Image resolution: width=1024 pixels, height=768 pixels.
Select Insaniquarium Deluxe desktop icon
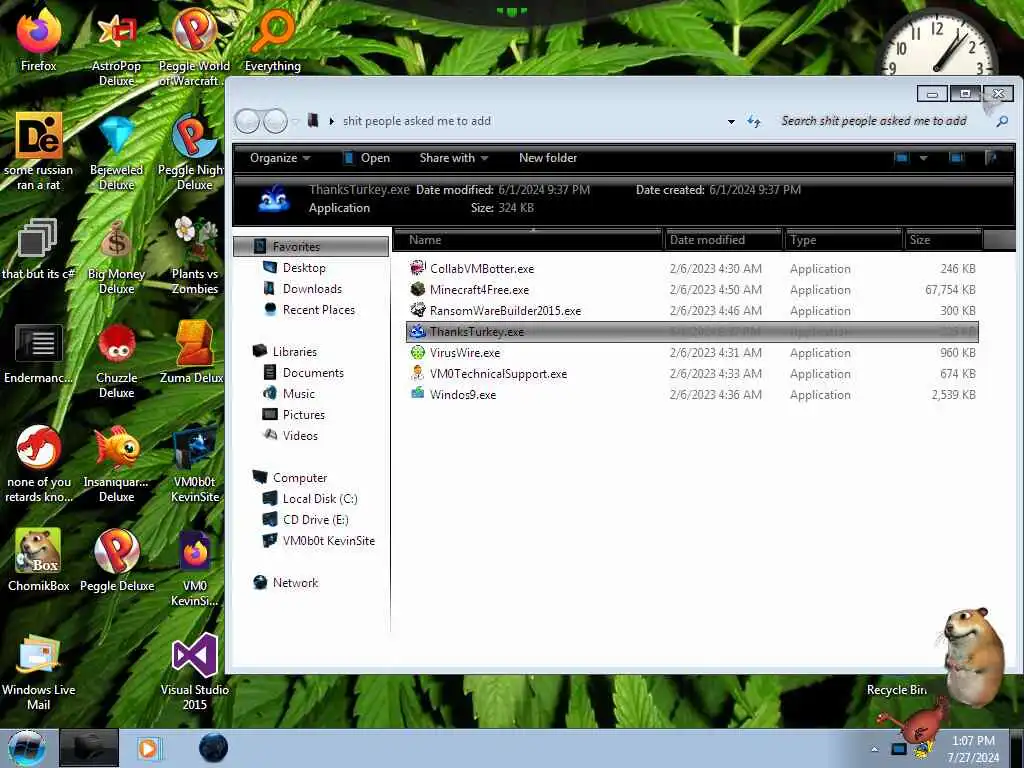(x=116, y=464)
